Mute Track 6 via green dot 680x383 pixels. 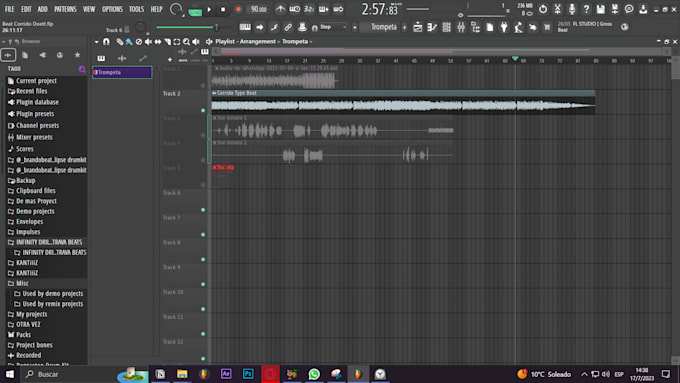click(203, 210)
